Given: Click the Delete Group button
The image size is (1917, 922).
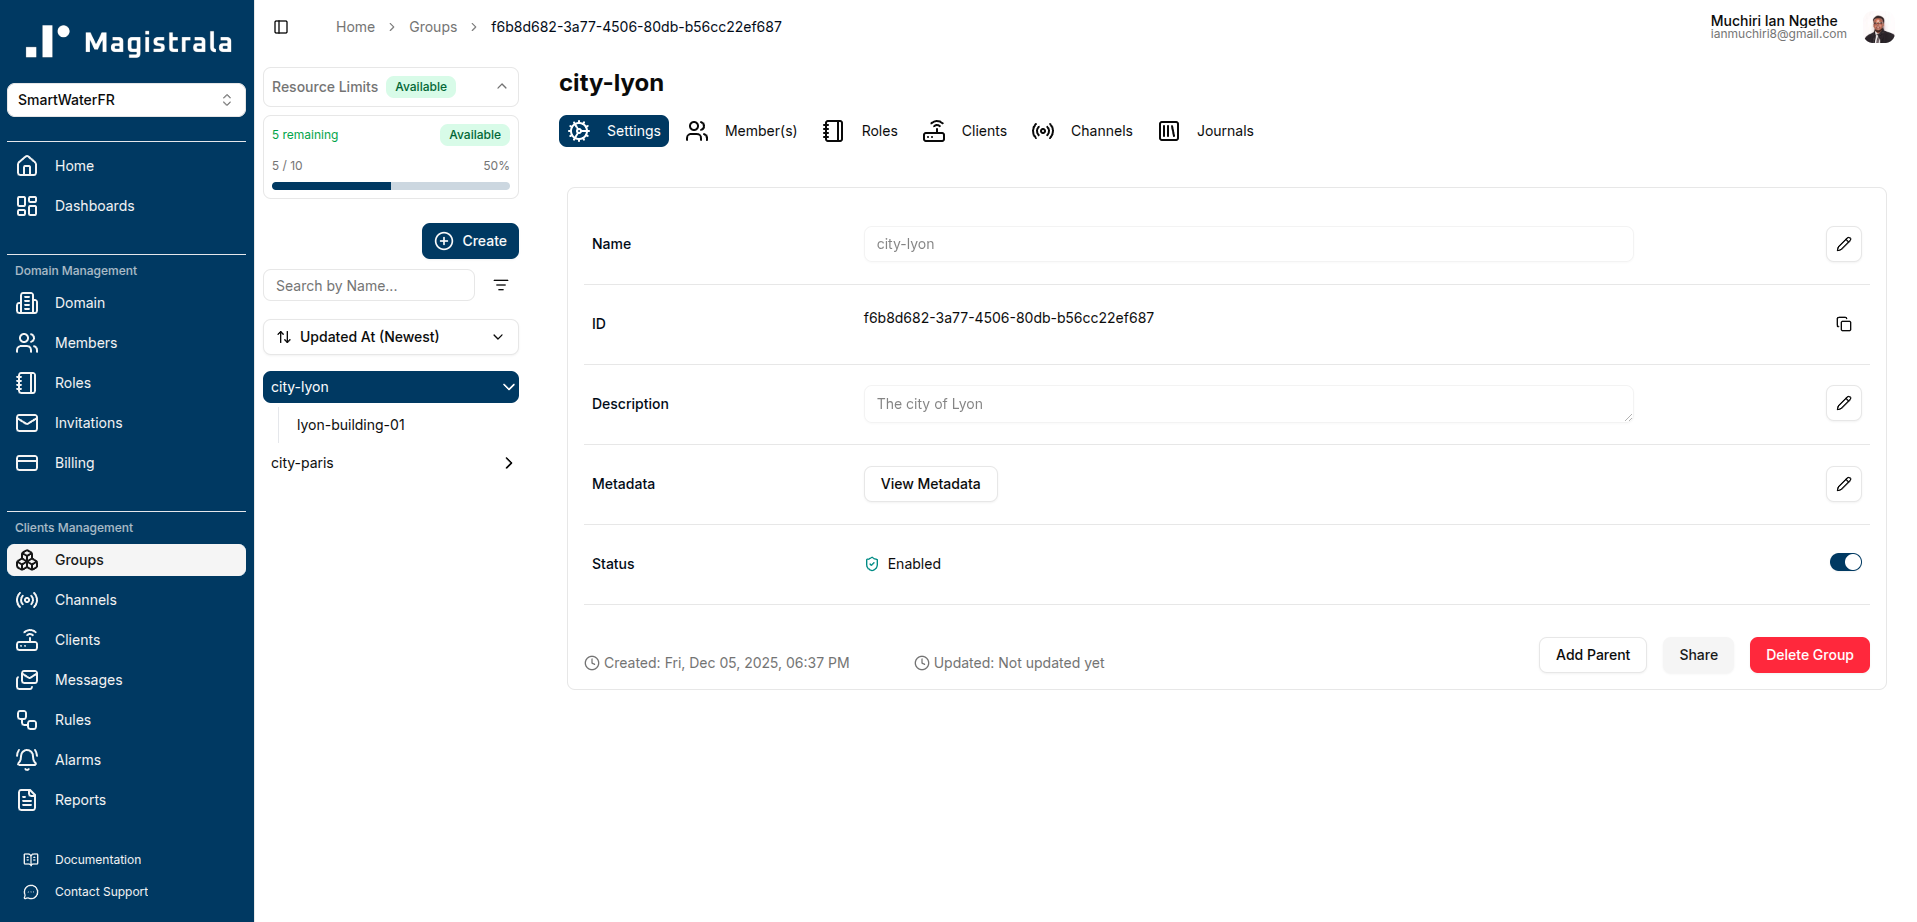Looking at the screenshot, I should pyautogui.click(x=1808, y=655).
